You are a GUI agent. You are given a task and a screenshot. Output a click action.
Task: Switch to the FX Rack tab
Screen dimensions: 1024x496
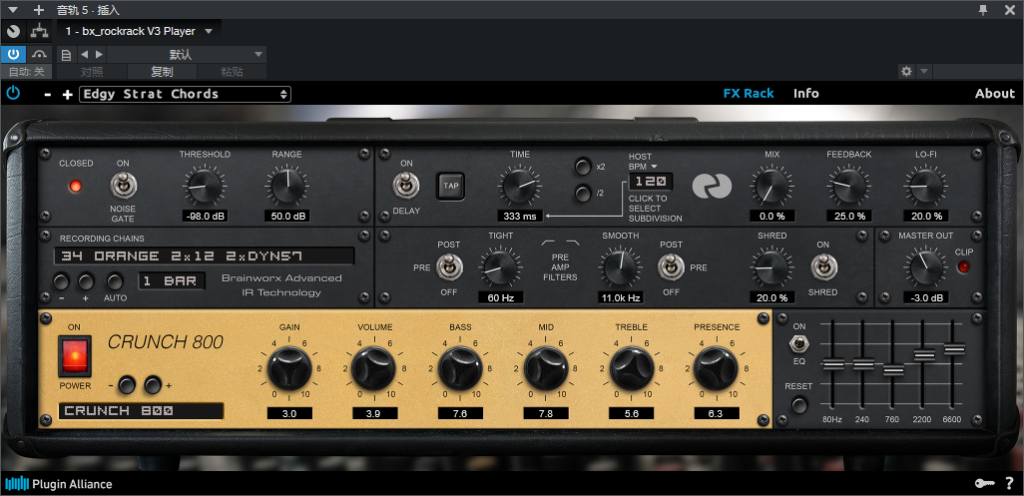point(748,93)
